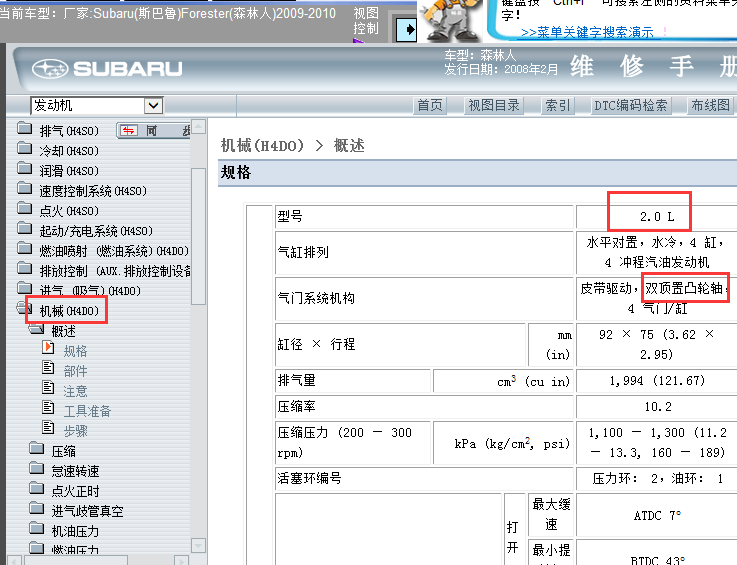The height and width of the screenshot is (565, 737).
Task: Open folder icon for 点火(H4SO)
Action: (x=24, y=209)
